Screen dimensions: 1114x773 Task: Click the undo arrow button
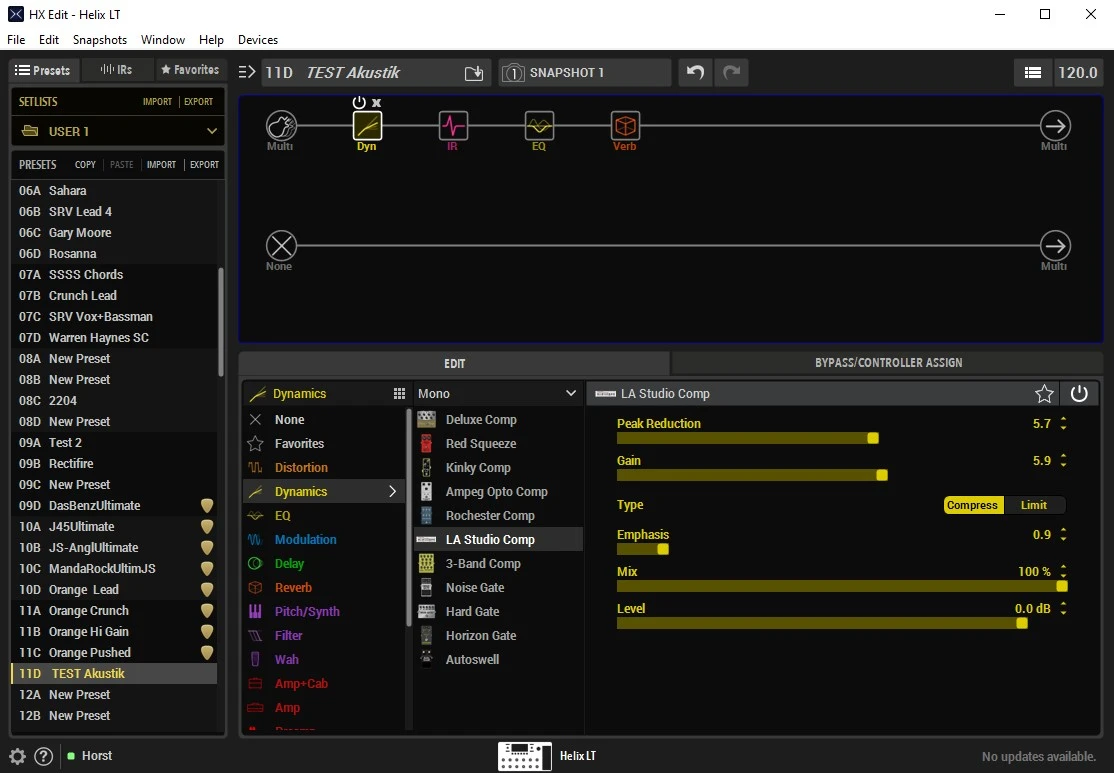click(x=695, y=73)
